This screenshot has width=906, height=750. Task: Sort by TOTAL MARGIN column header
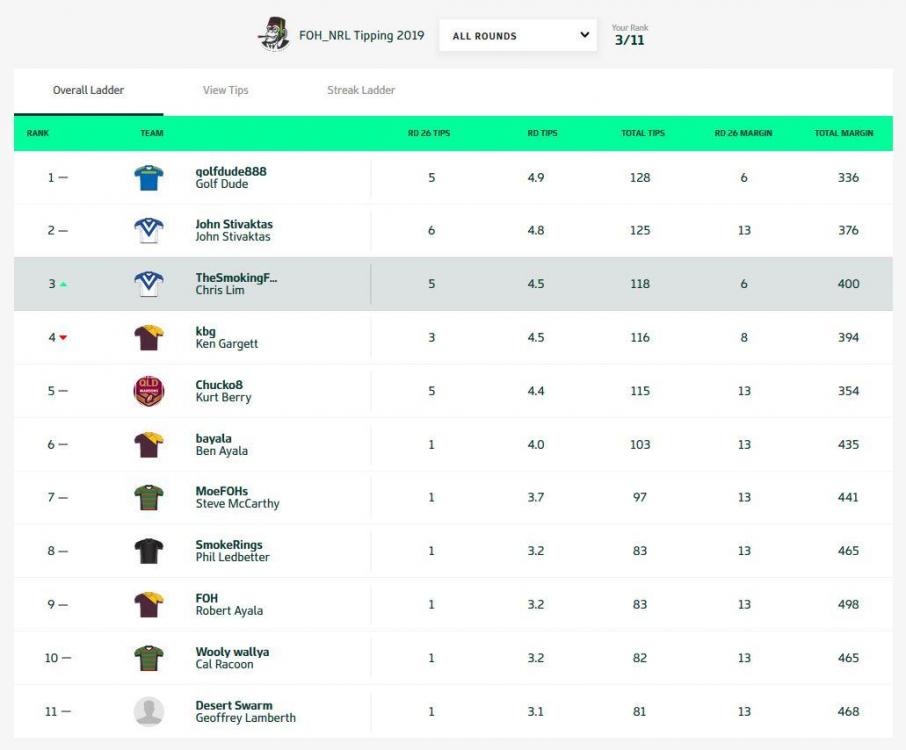[x=844, y=133]
